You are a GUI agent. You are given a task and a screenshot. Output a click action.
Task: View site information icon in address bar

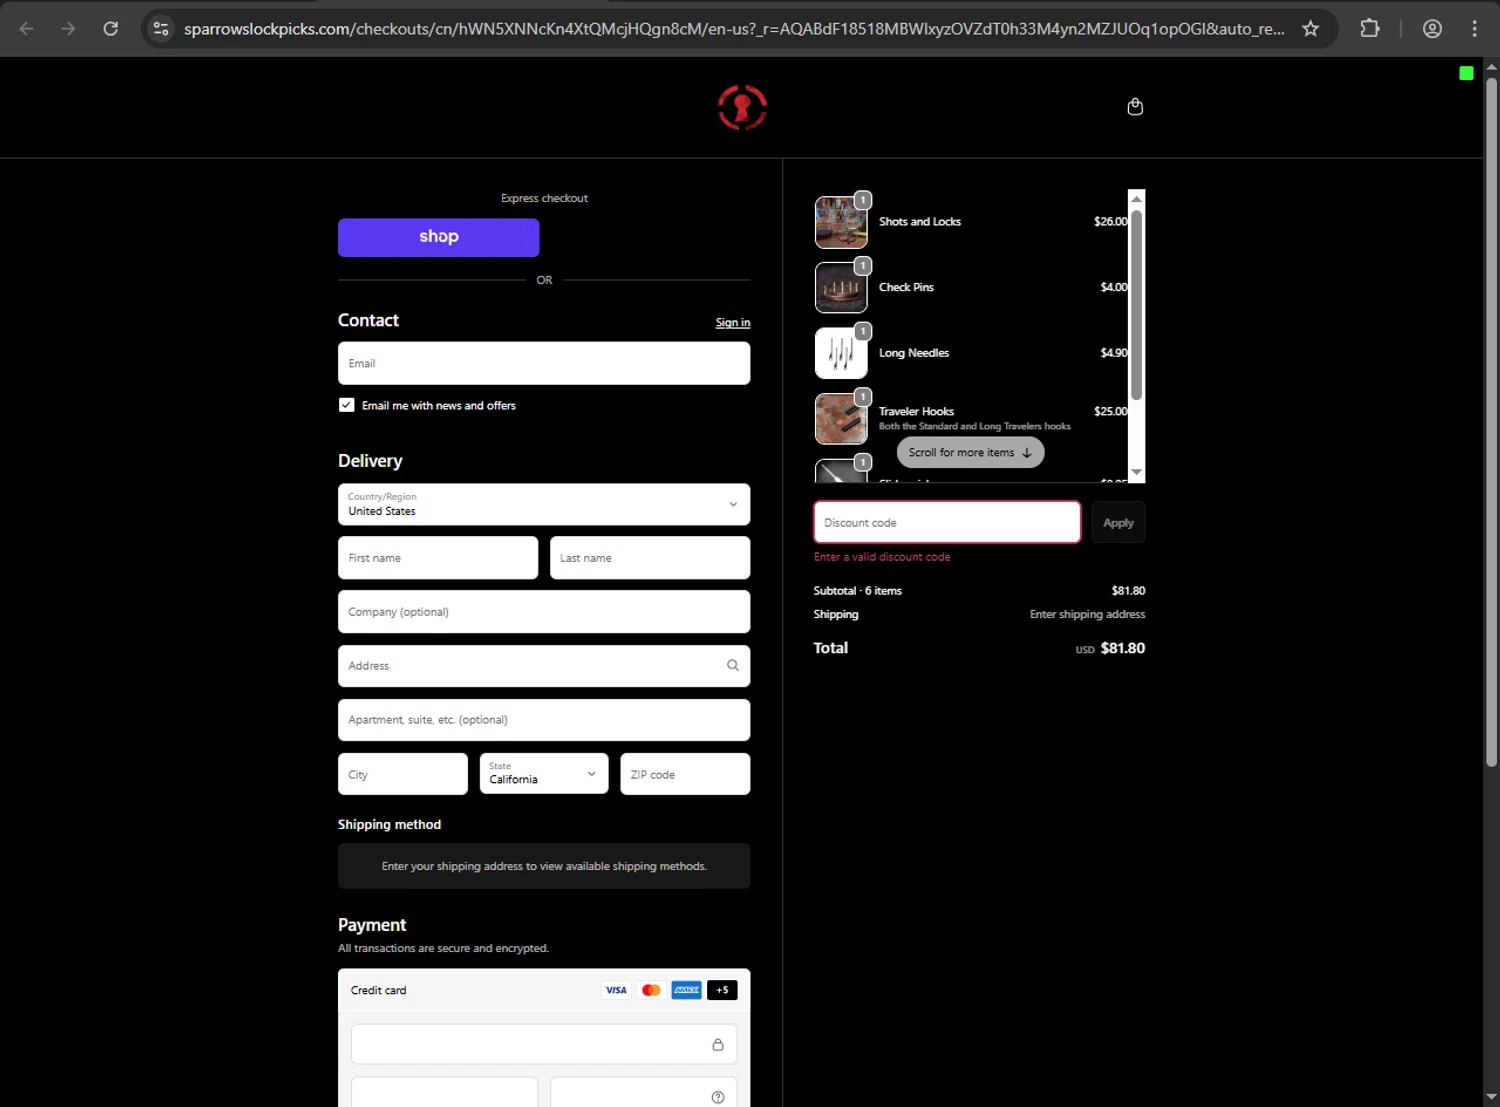click(x=161, y=29)
